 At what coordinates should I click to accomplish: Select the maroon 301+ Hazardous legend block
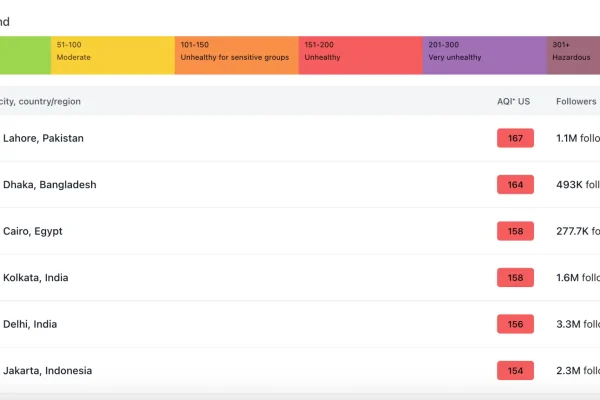(573, 55)
